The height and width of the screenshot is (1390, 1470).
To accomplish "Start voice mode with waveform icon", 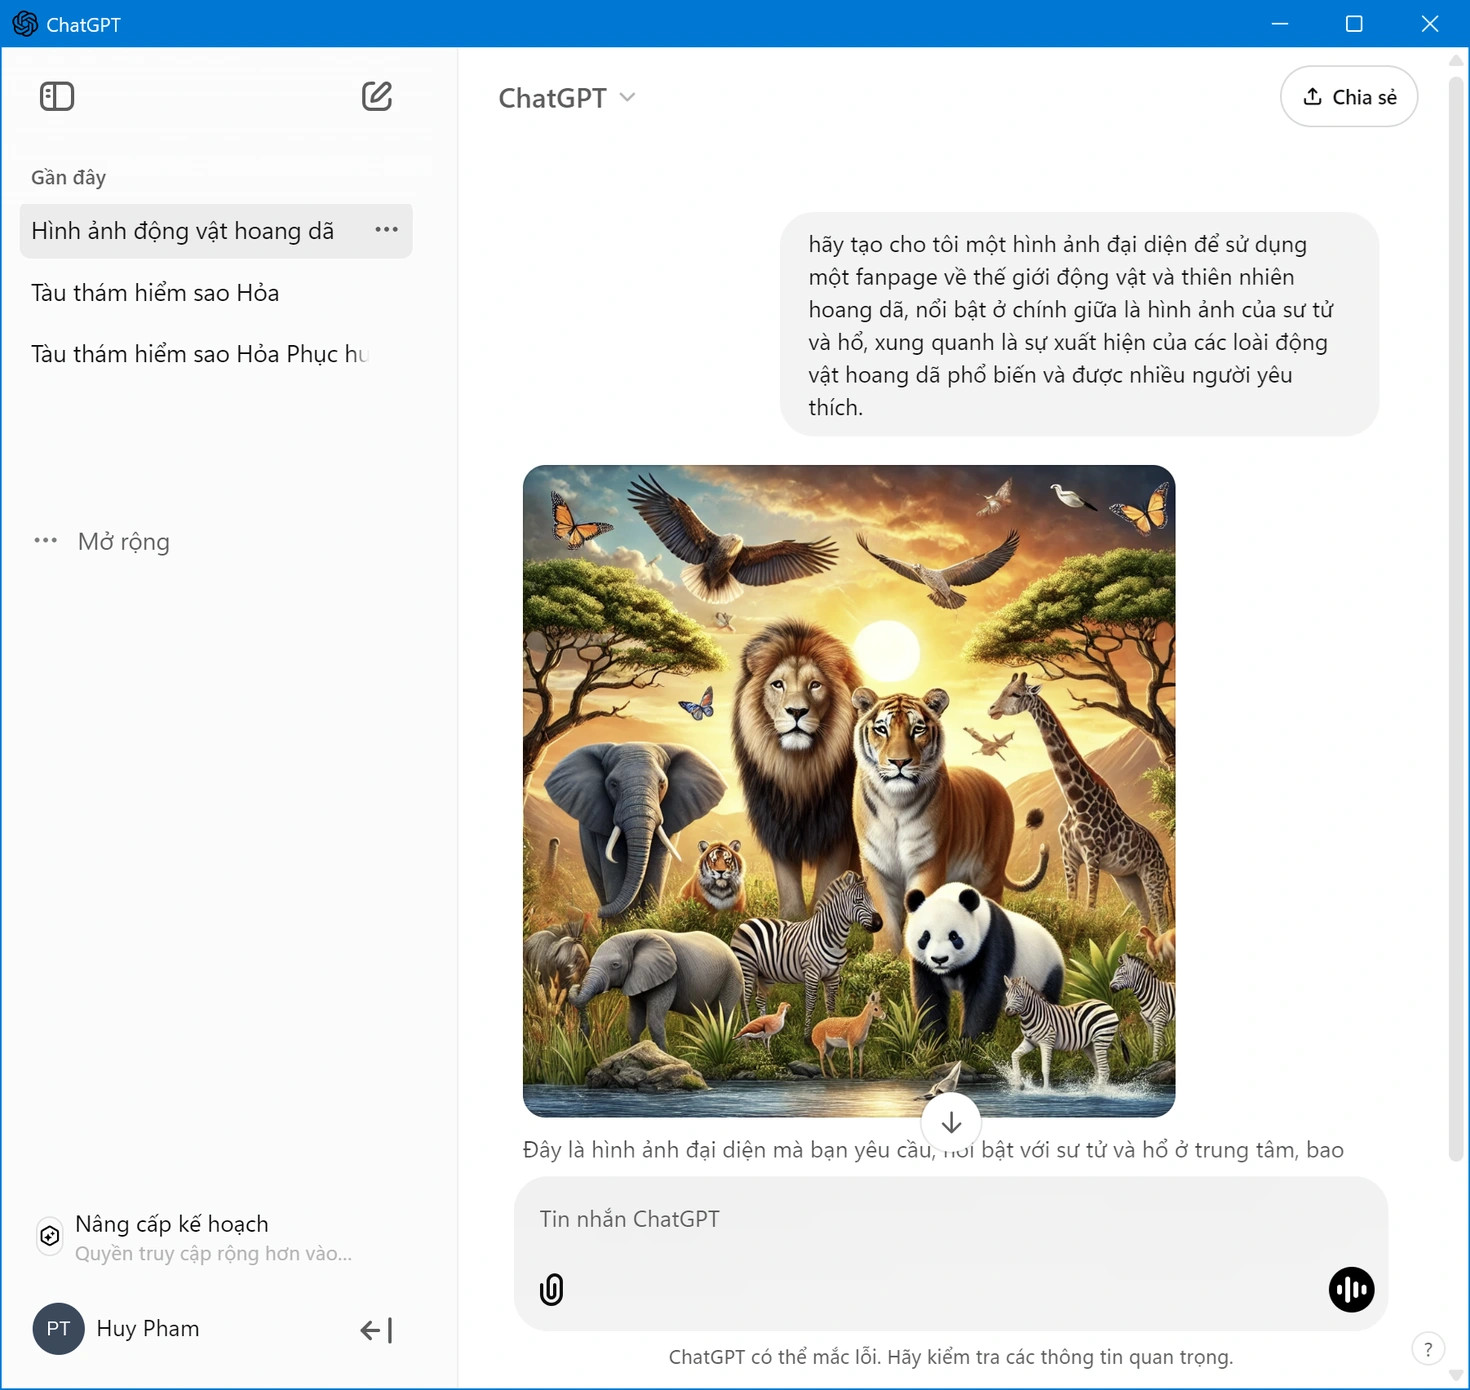I will coord(1350,1289).
